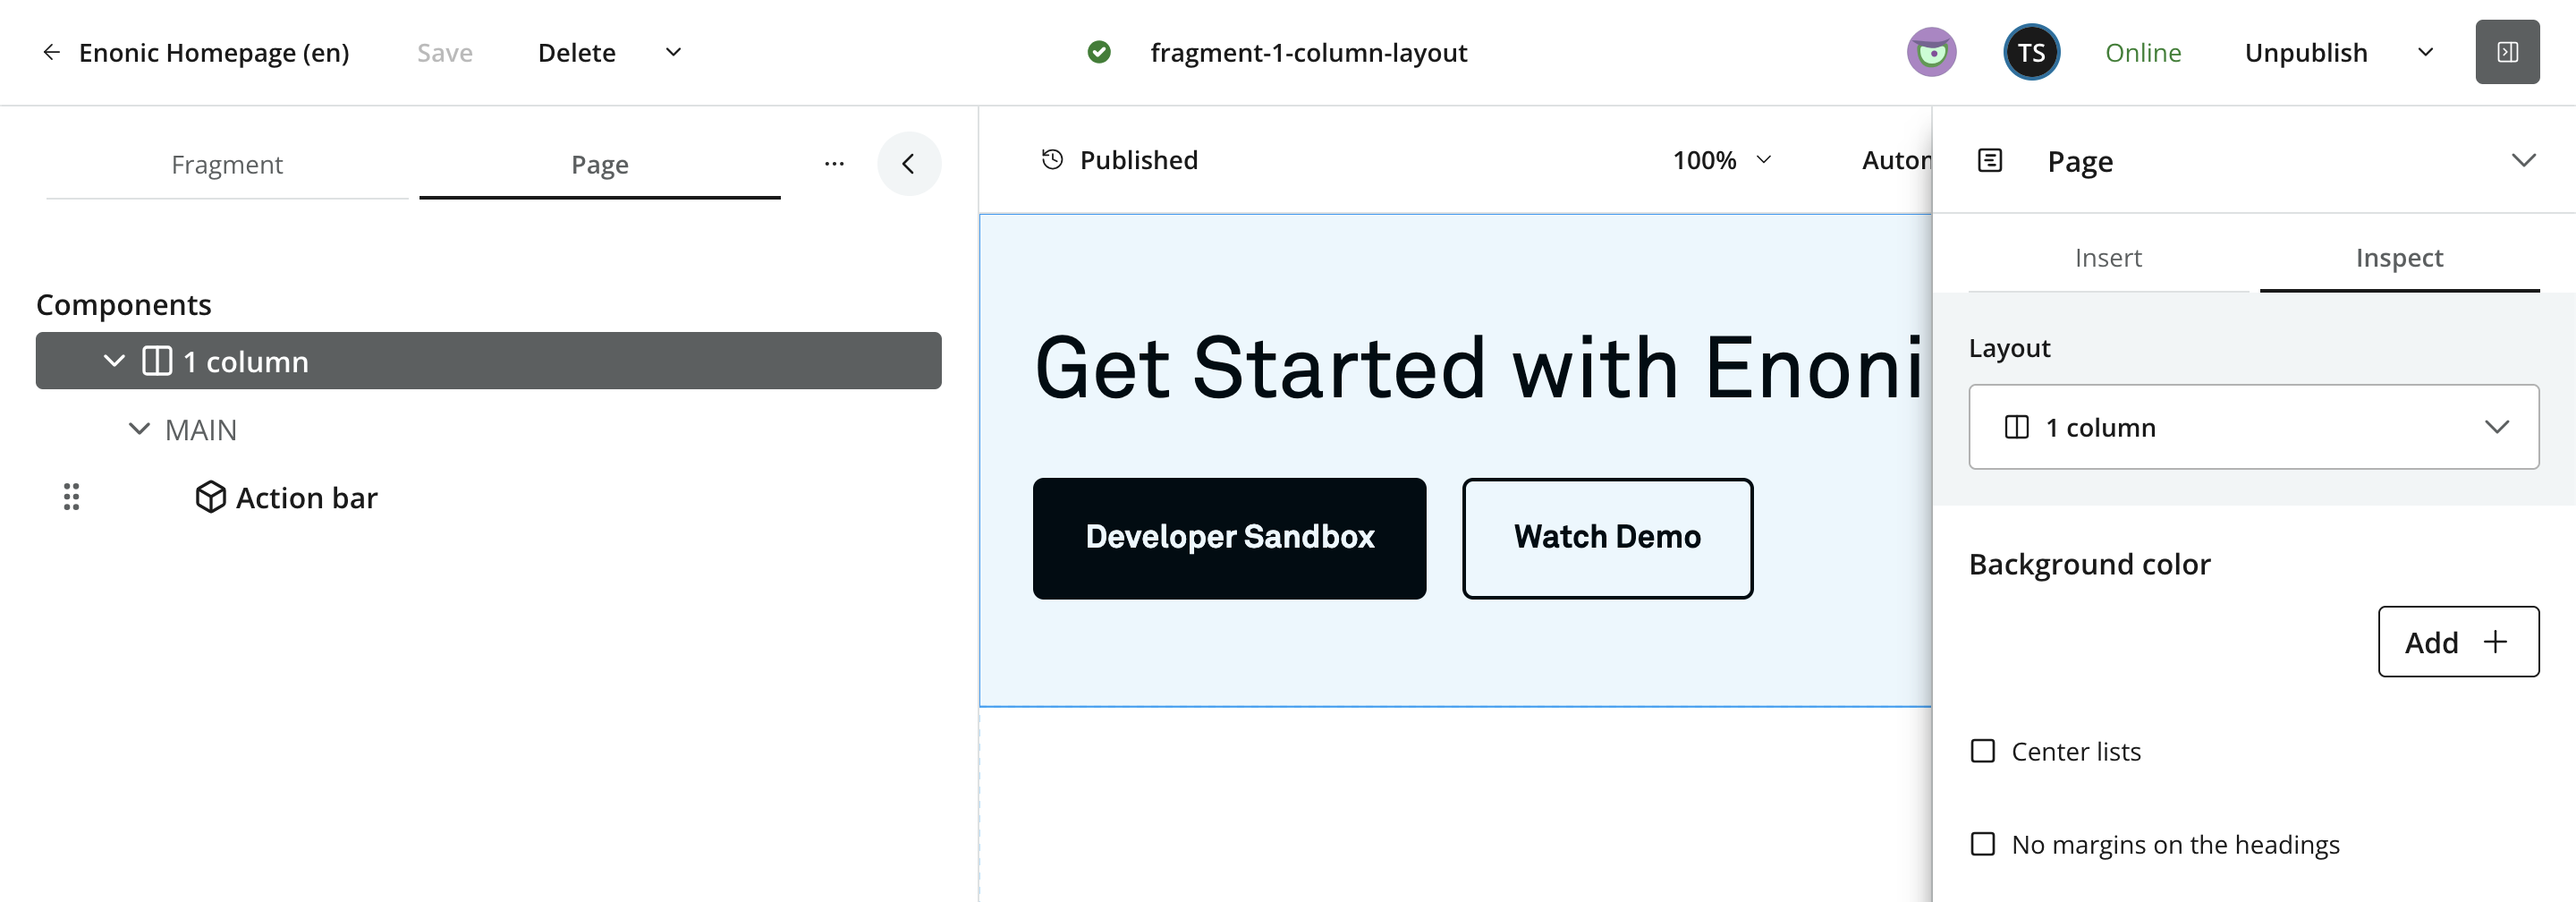Collapse the 1 column tree node
Image resolution: width=2576 pixels, height=902 pixels.
(x=114, y=361)
